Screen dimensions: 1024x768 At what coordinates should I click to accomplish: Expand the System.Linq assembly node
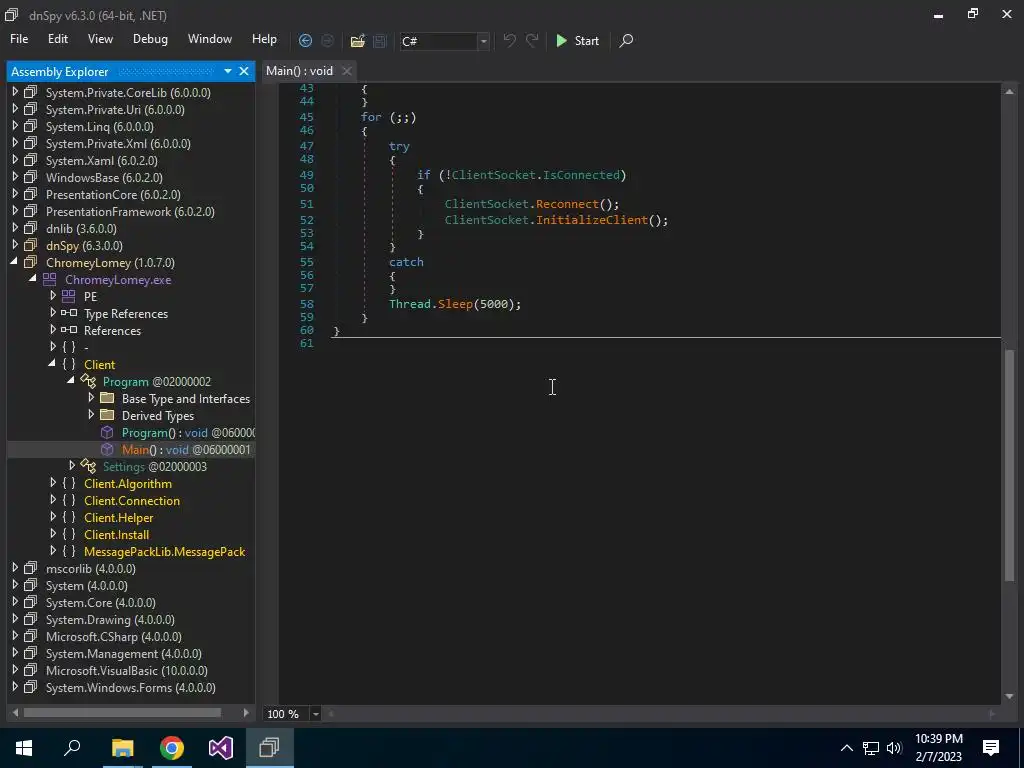[x=15, y=126]
